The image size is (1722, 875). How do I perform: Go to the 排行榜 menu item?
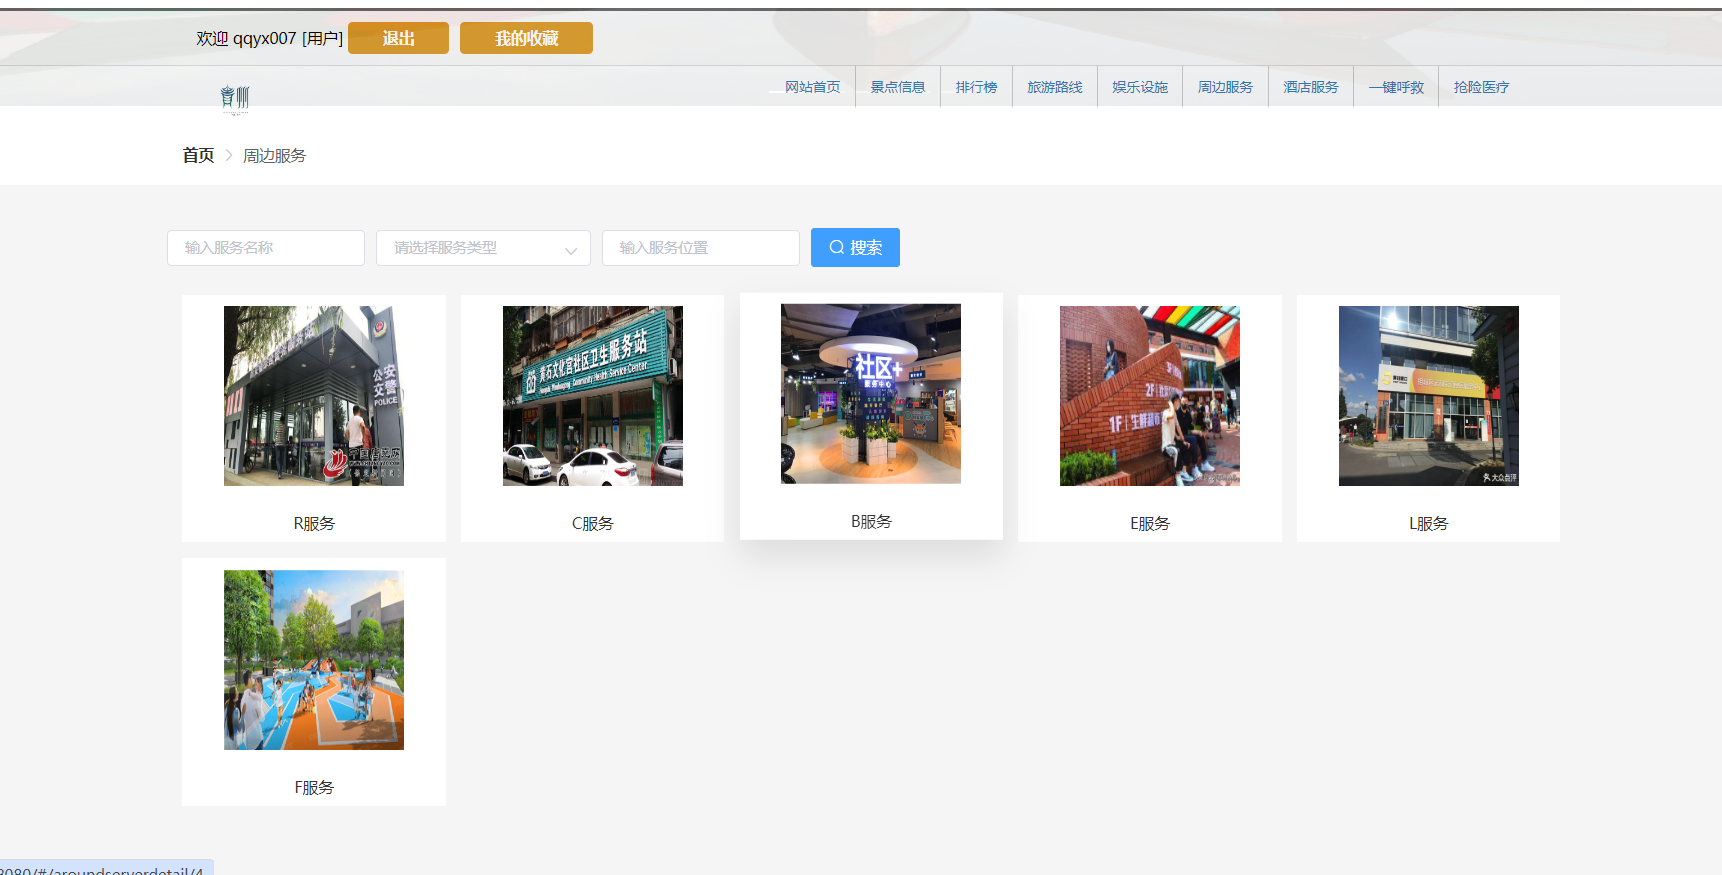point(976,87)
